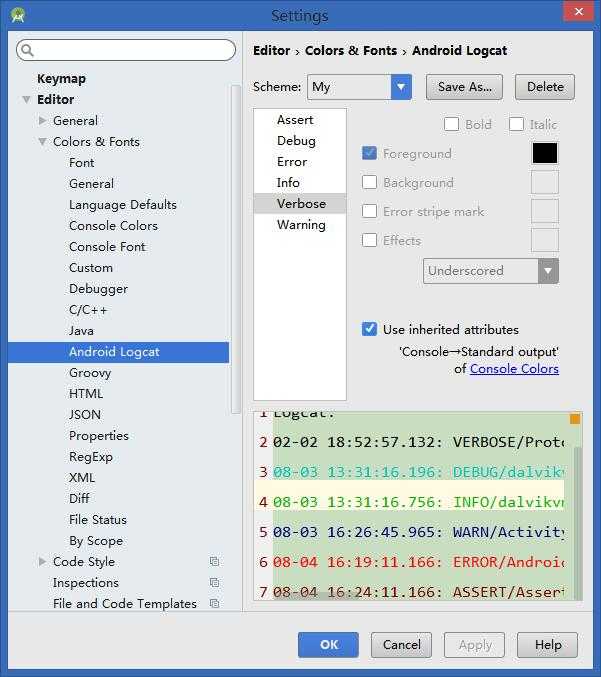Select XML color settings
Image resolution: width=601 pixels, height=677 pixels.
82,478
